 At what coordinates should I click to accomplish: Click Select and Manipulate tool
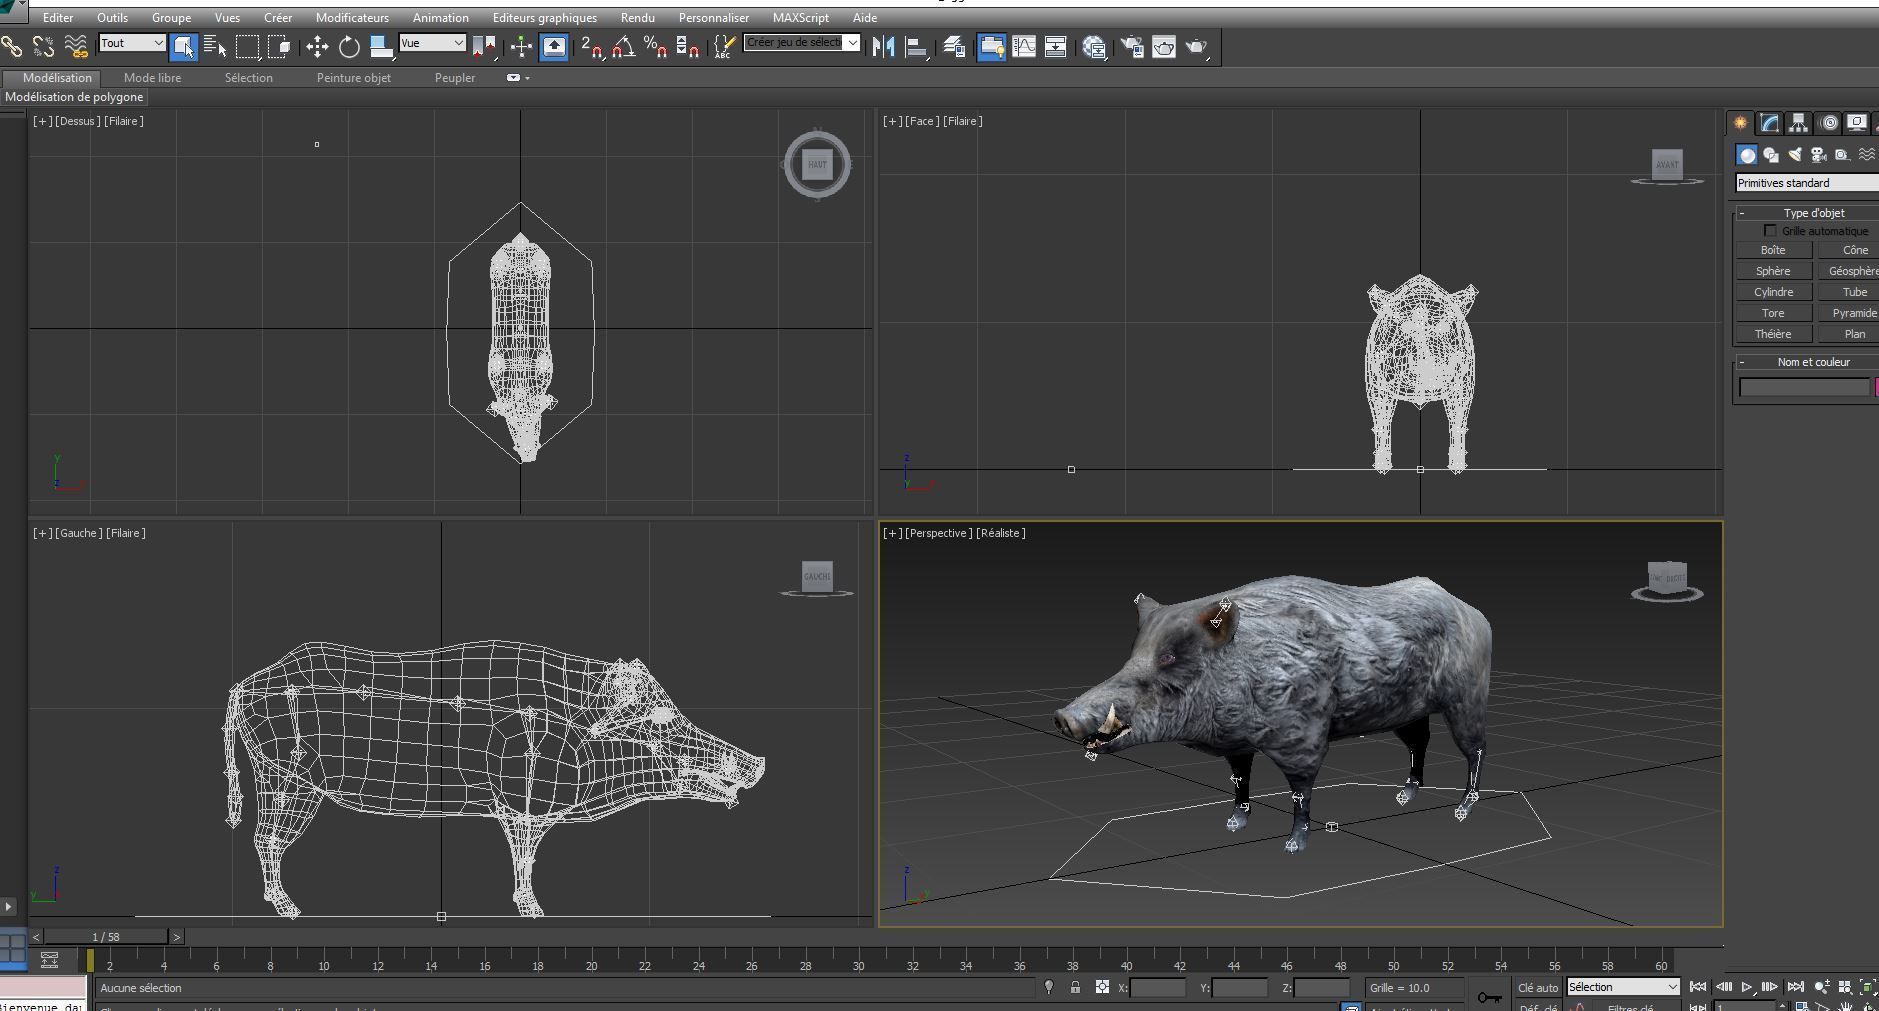(x=521, y=46)
